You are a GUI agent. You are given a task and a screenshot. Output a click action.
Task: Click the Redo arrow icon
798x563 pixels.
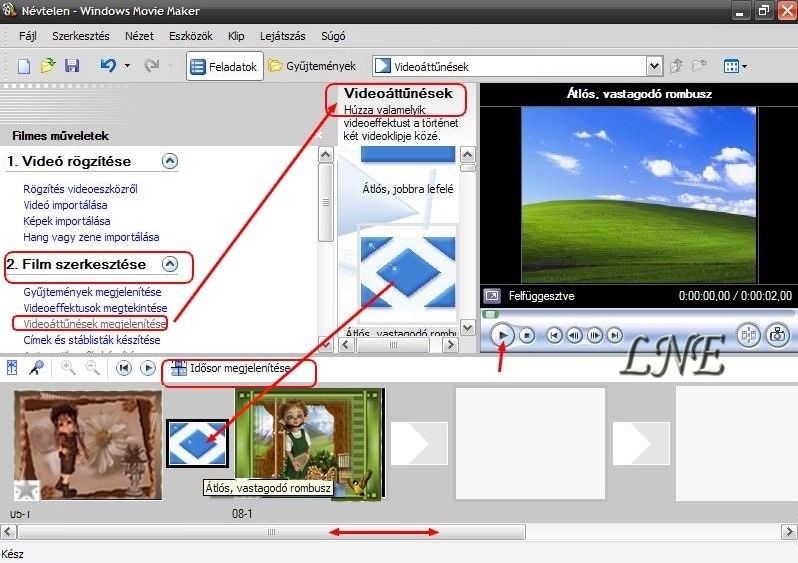(x=151, y=66)
